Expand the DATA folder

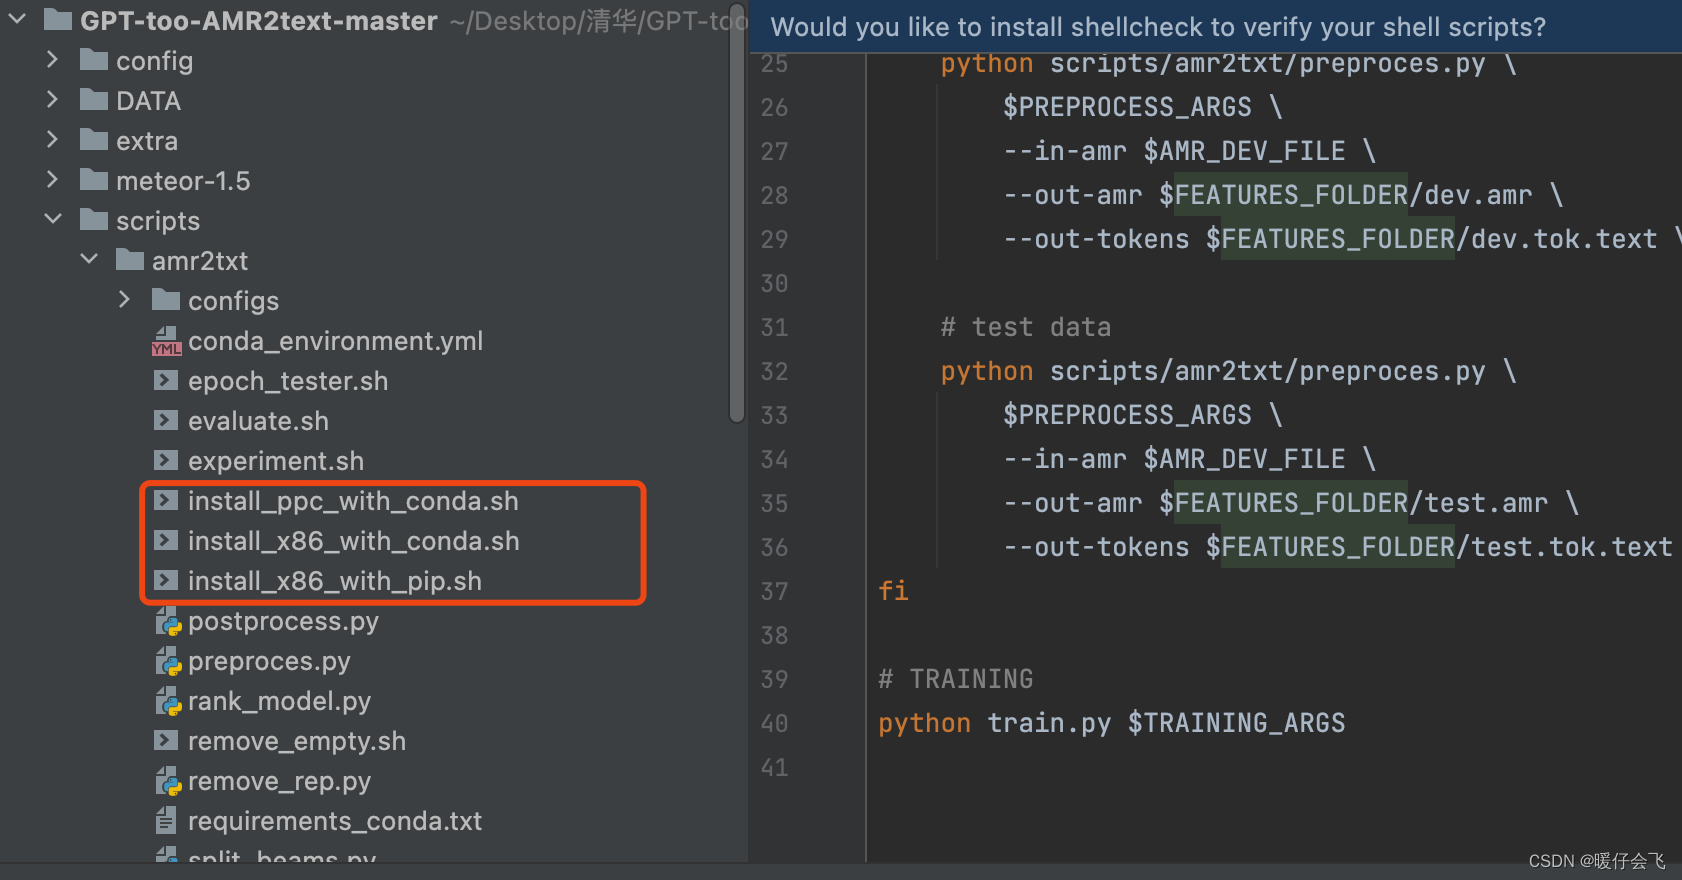point(52,100)
